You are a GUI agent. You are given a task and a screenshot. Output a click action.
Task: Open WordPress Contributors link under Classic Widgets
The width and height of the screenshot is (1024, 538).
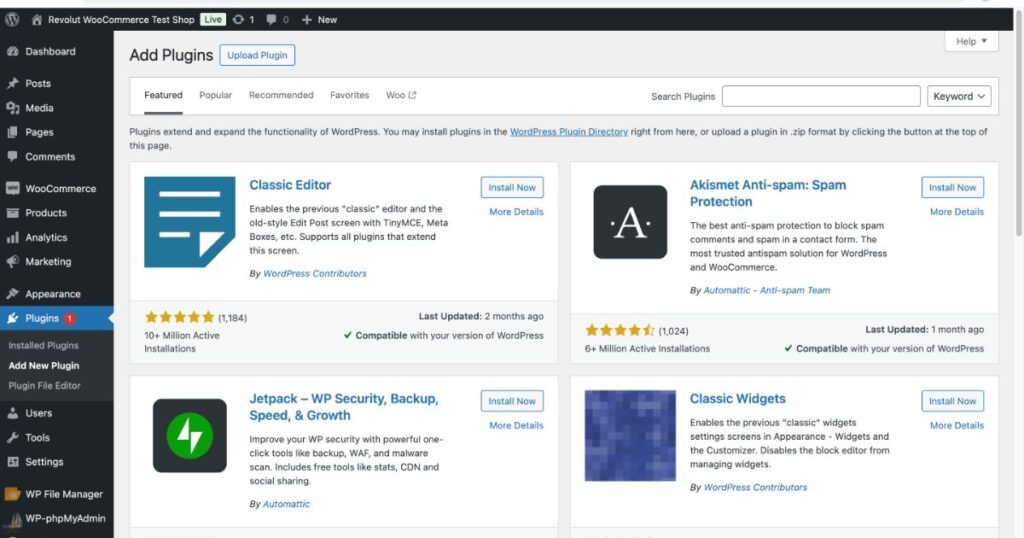(x=755, y=487)
